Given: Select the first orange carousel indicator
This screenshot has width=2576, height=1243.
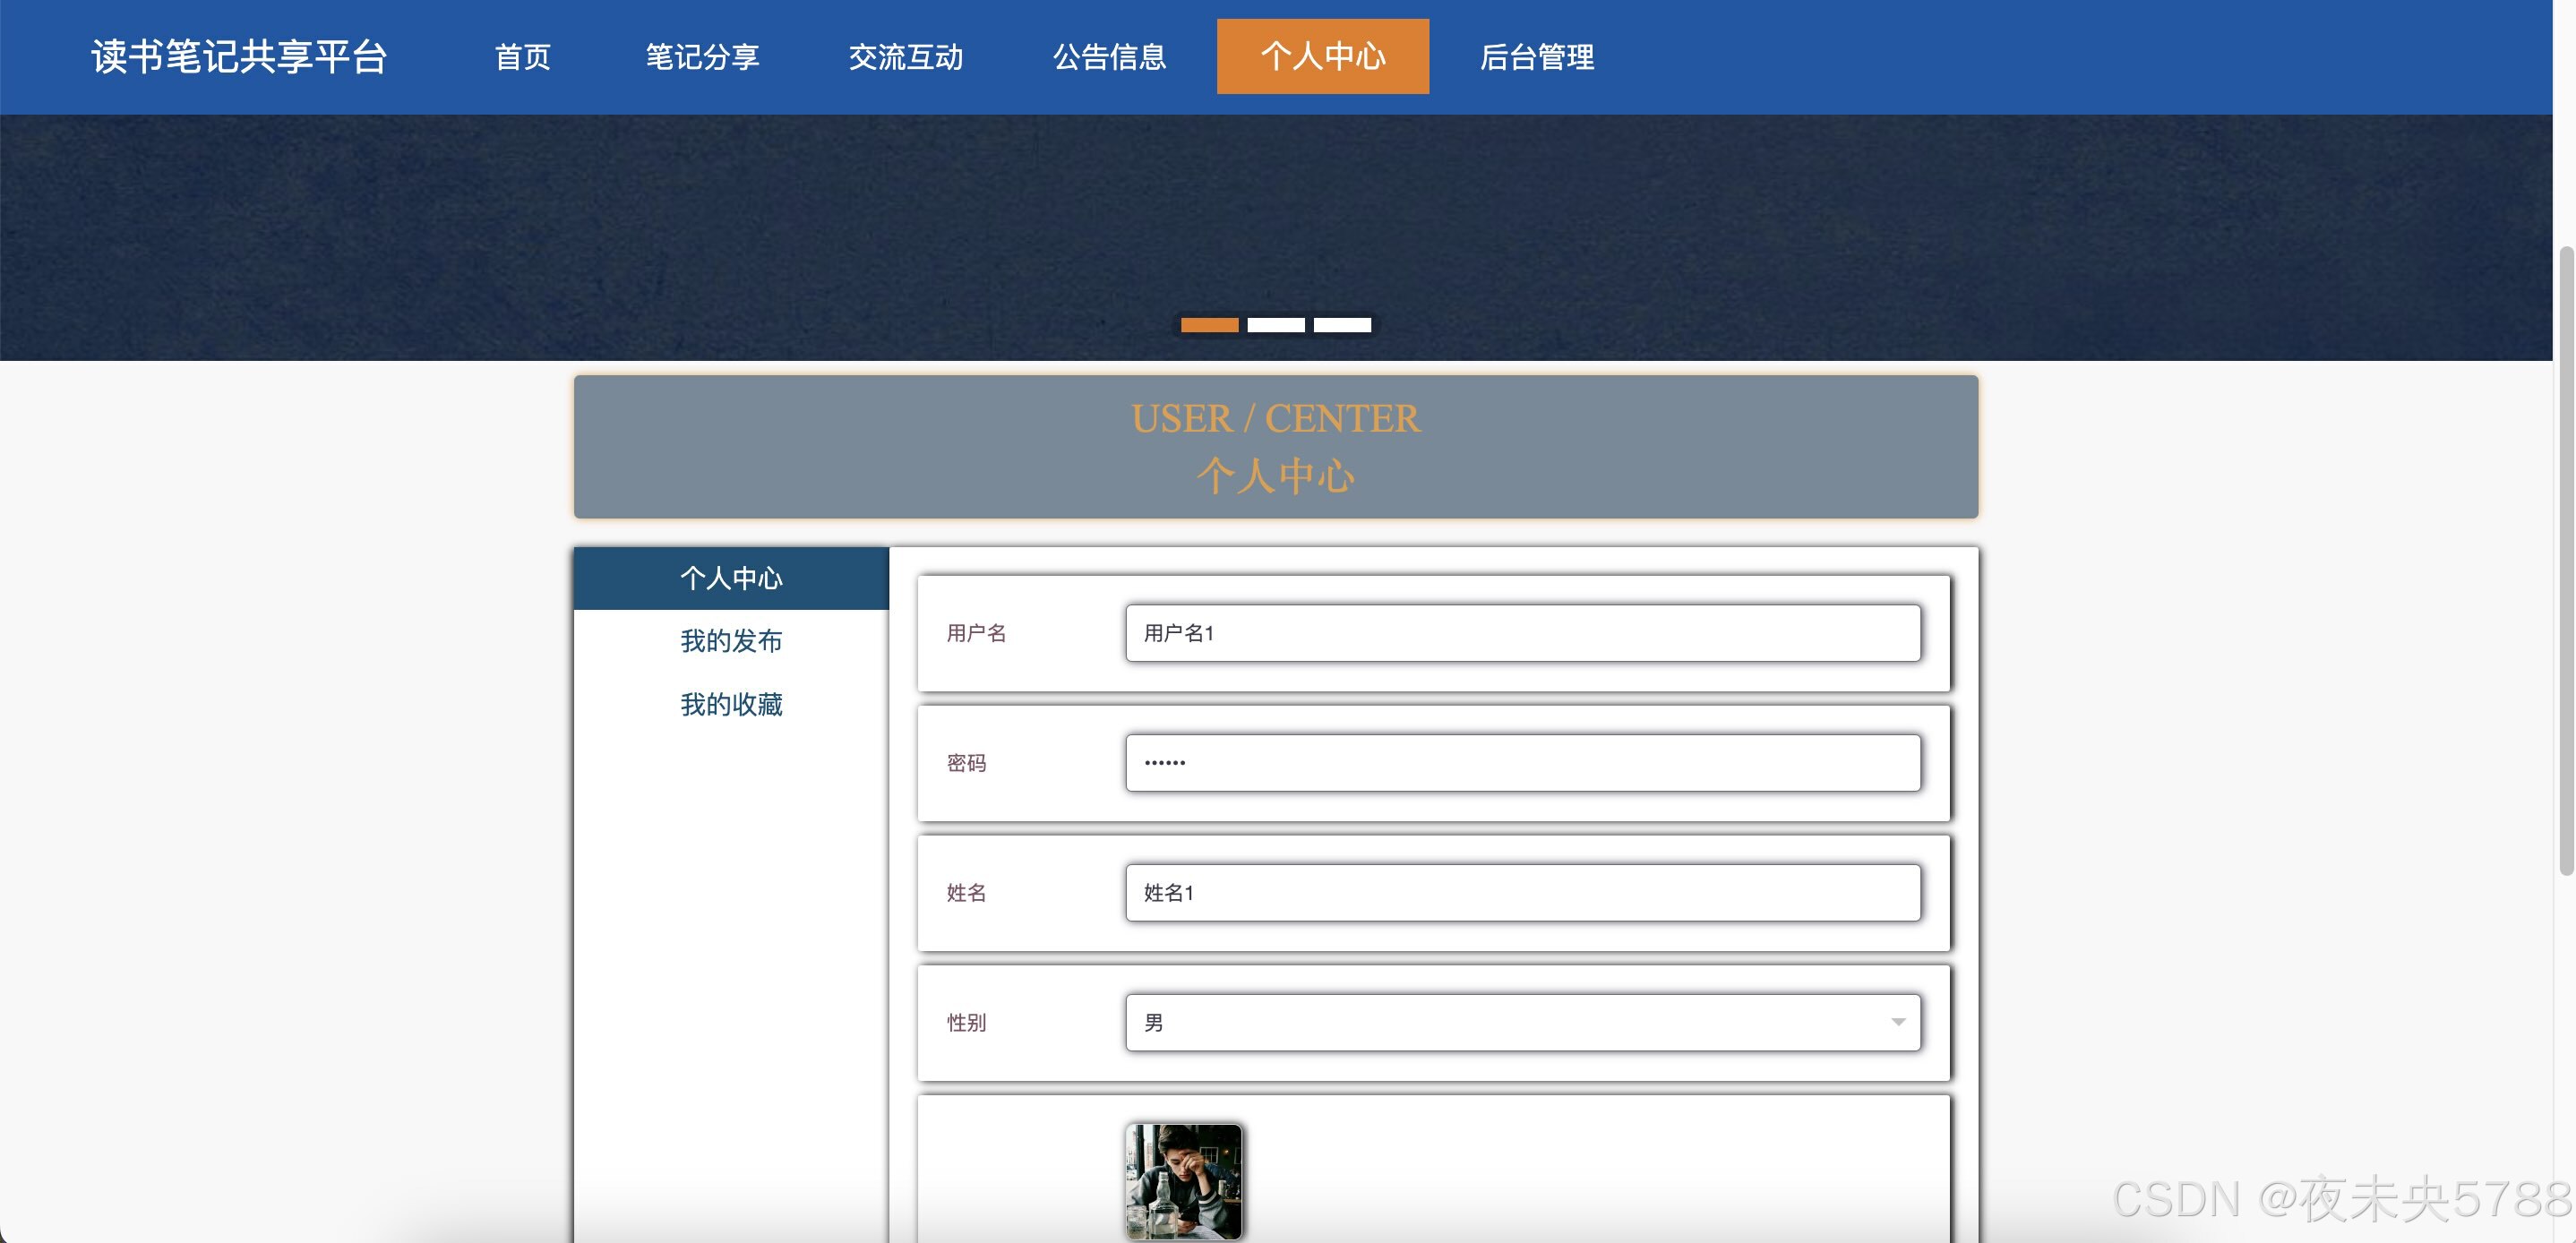Looking at the screenshot, I should tap(1209, 325).
